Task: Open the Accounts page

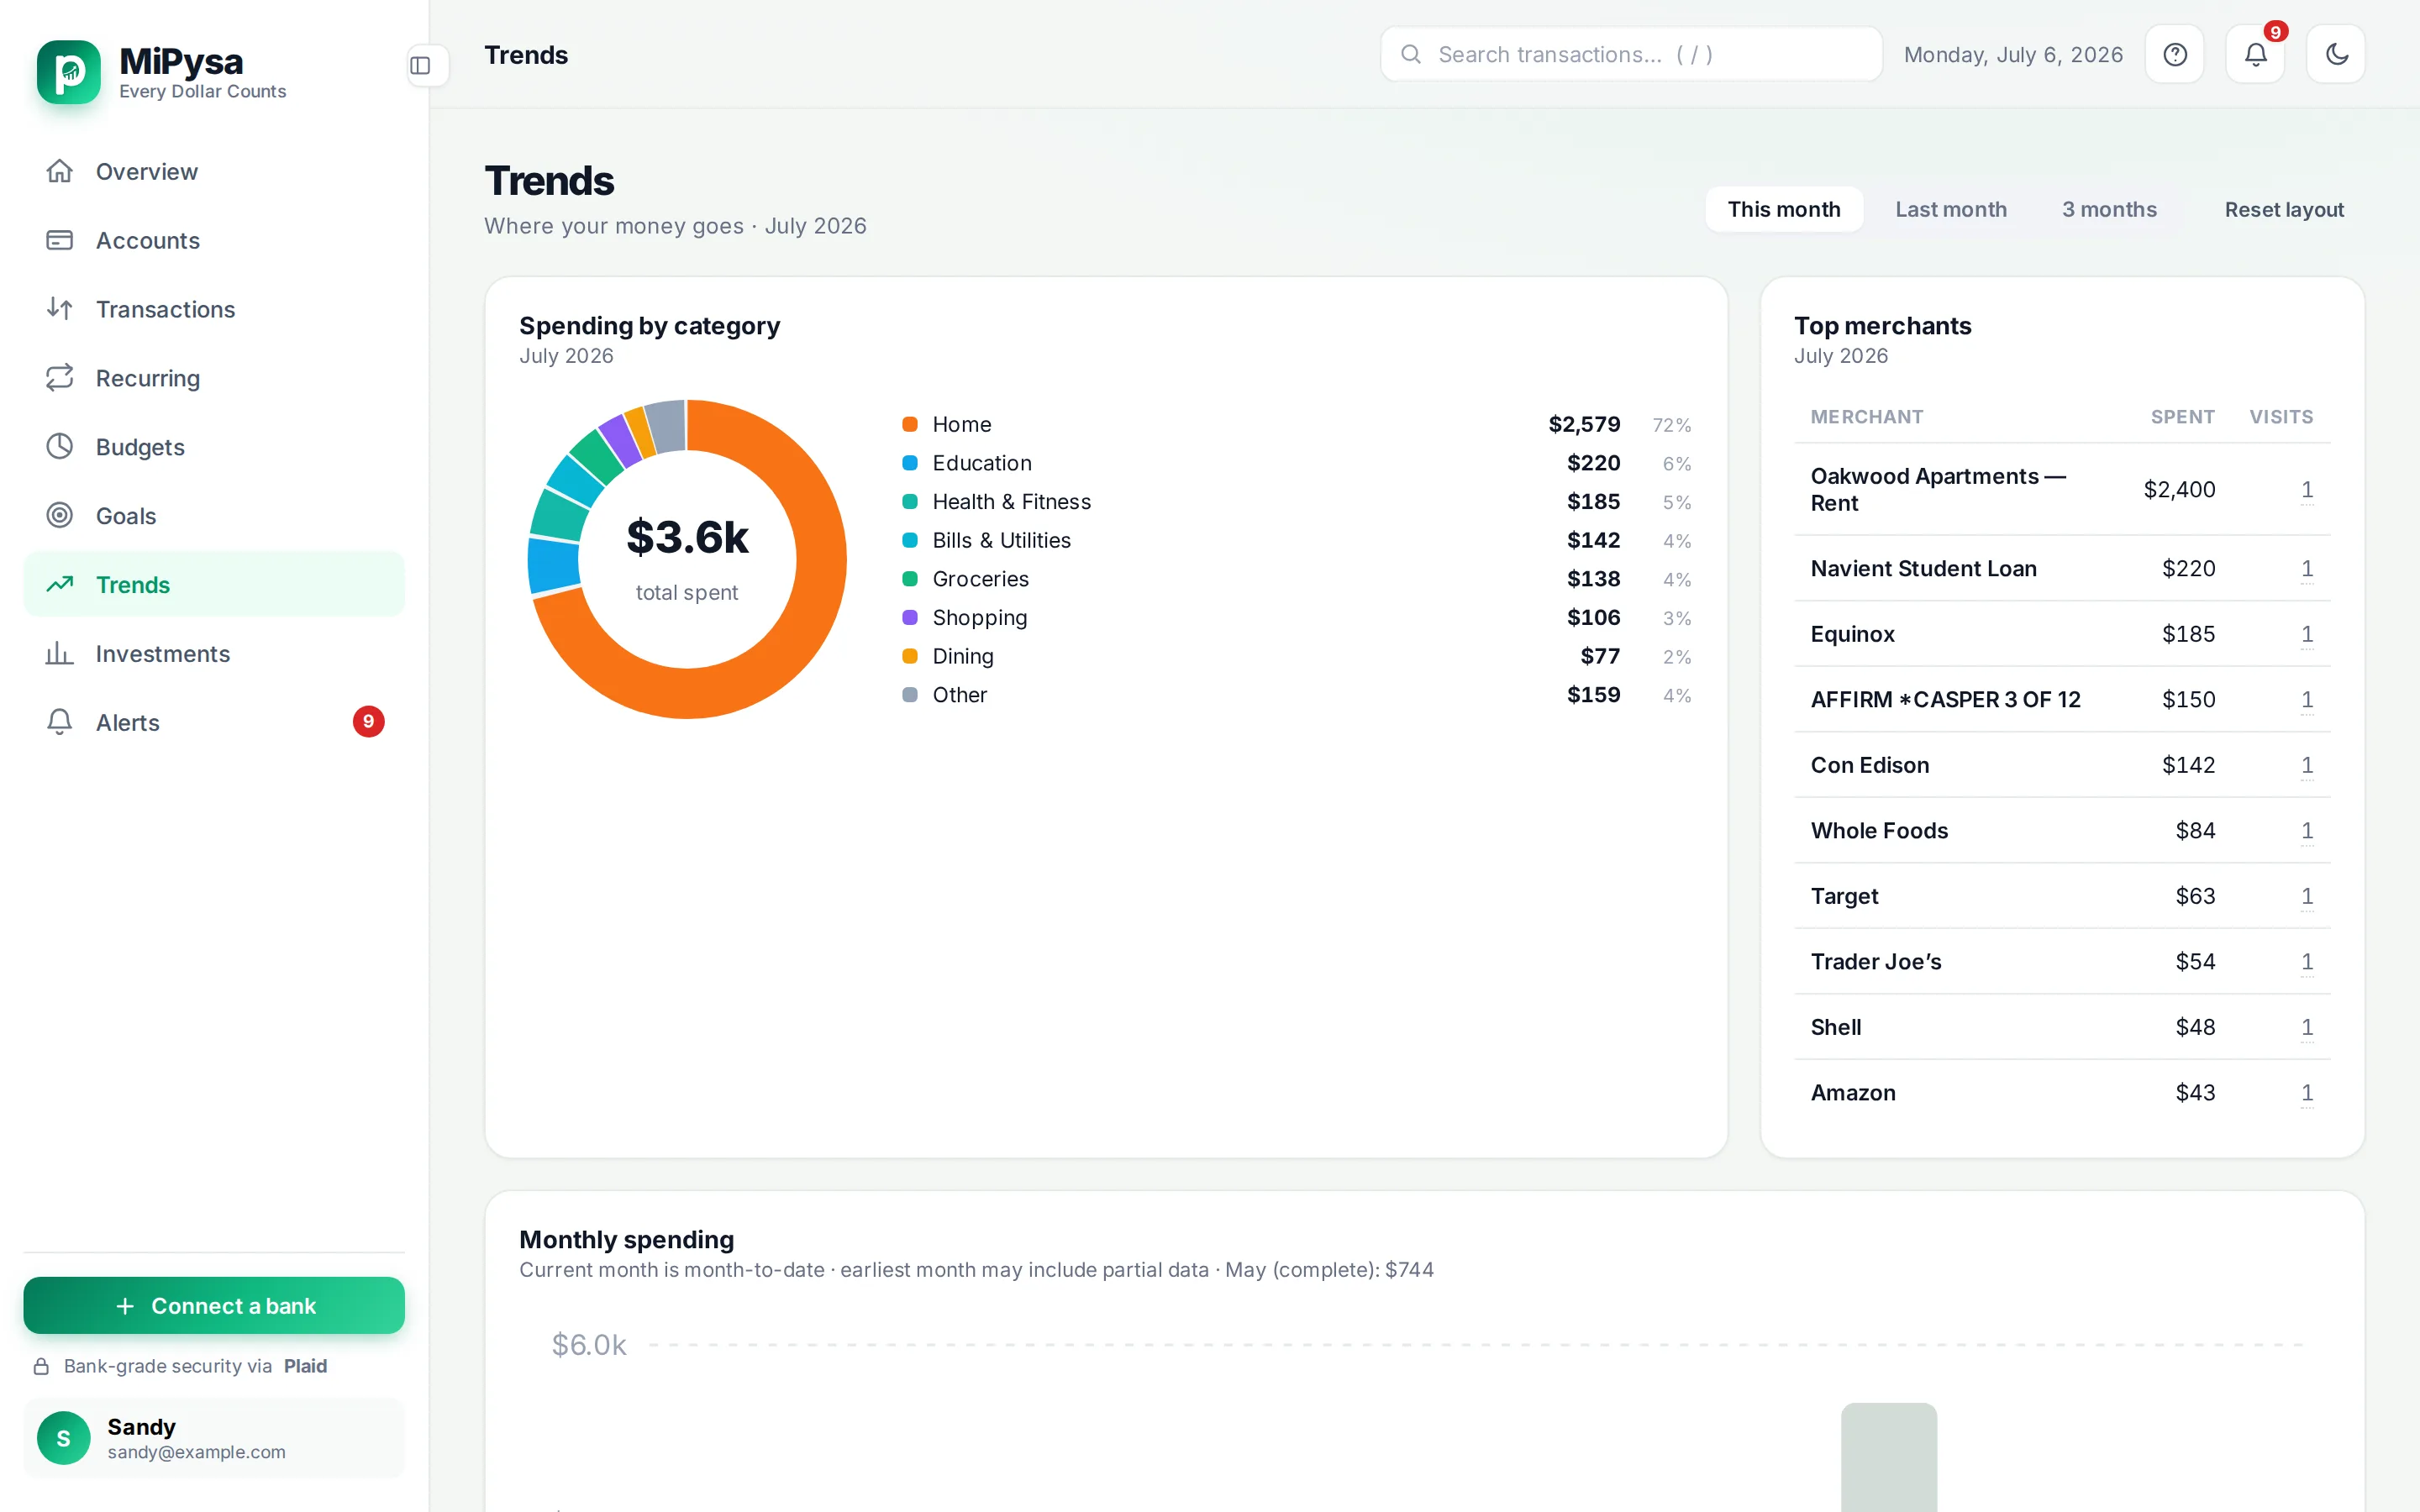Action: click(x=214, y=240)
